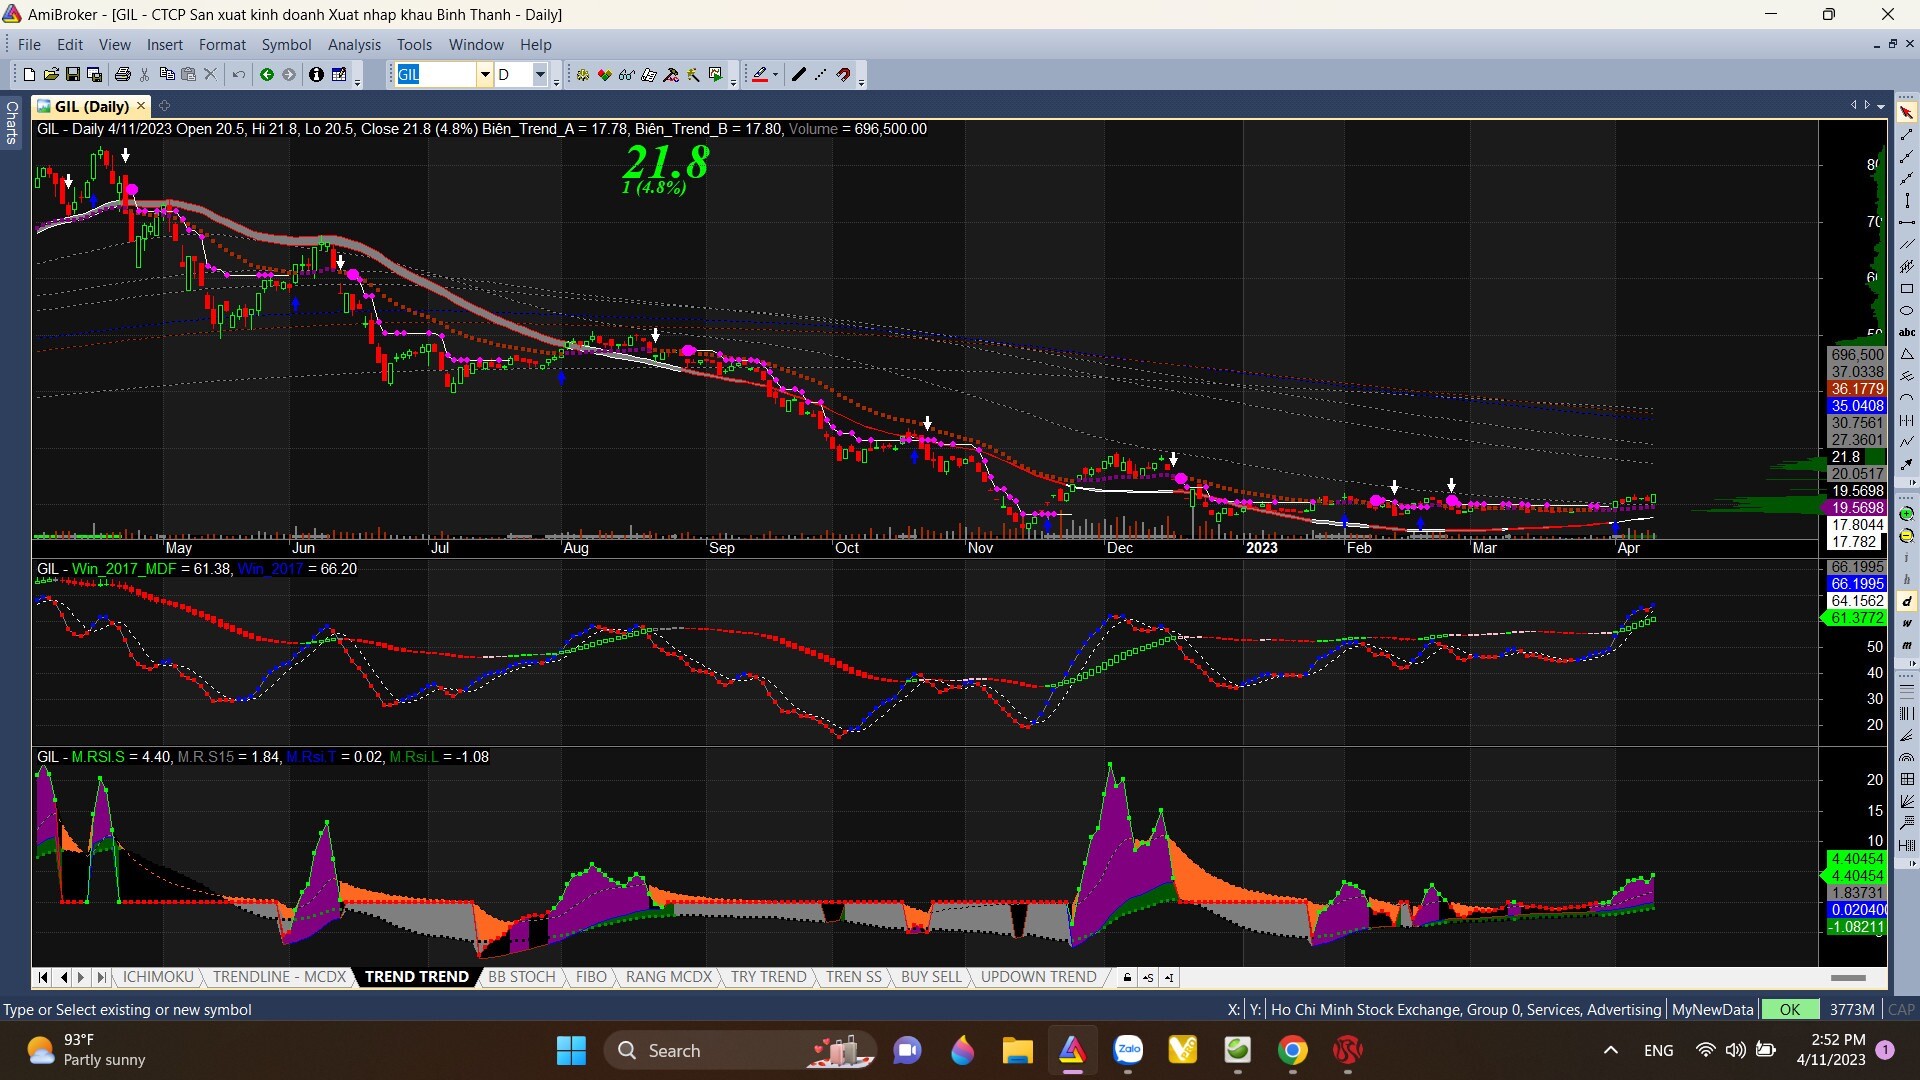Switch to daily 'd' interval button
Screen dimensions: 1920x1080
[1907, 601]
